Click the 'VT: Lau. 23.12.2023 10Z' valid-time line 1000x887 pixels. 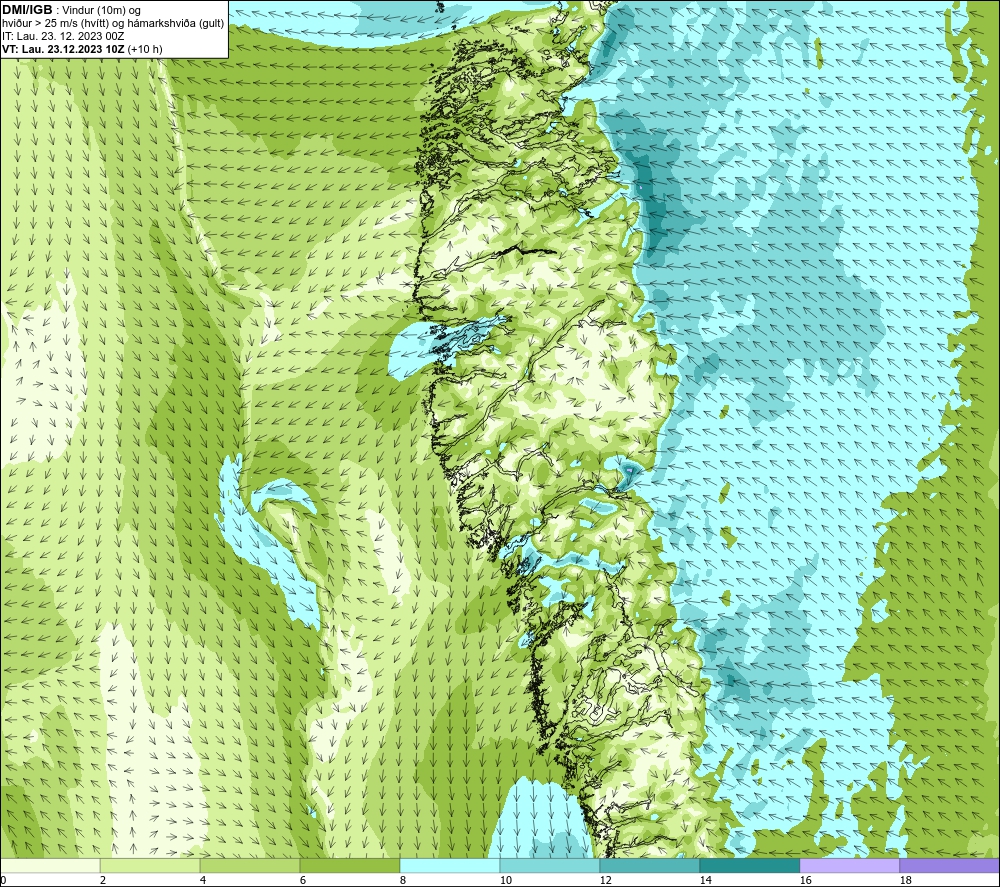coord(82,49)
